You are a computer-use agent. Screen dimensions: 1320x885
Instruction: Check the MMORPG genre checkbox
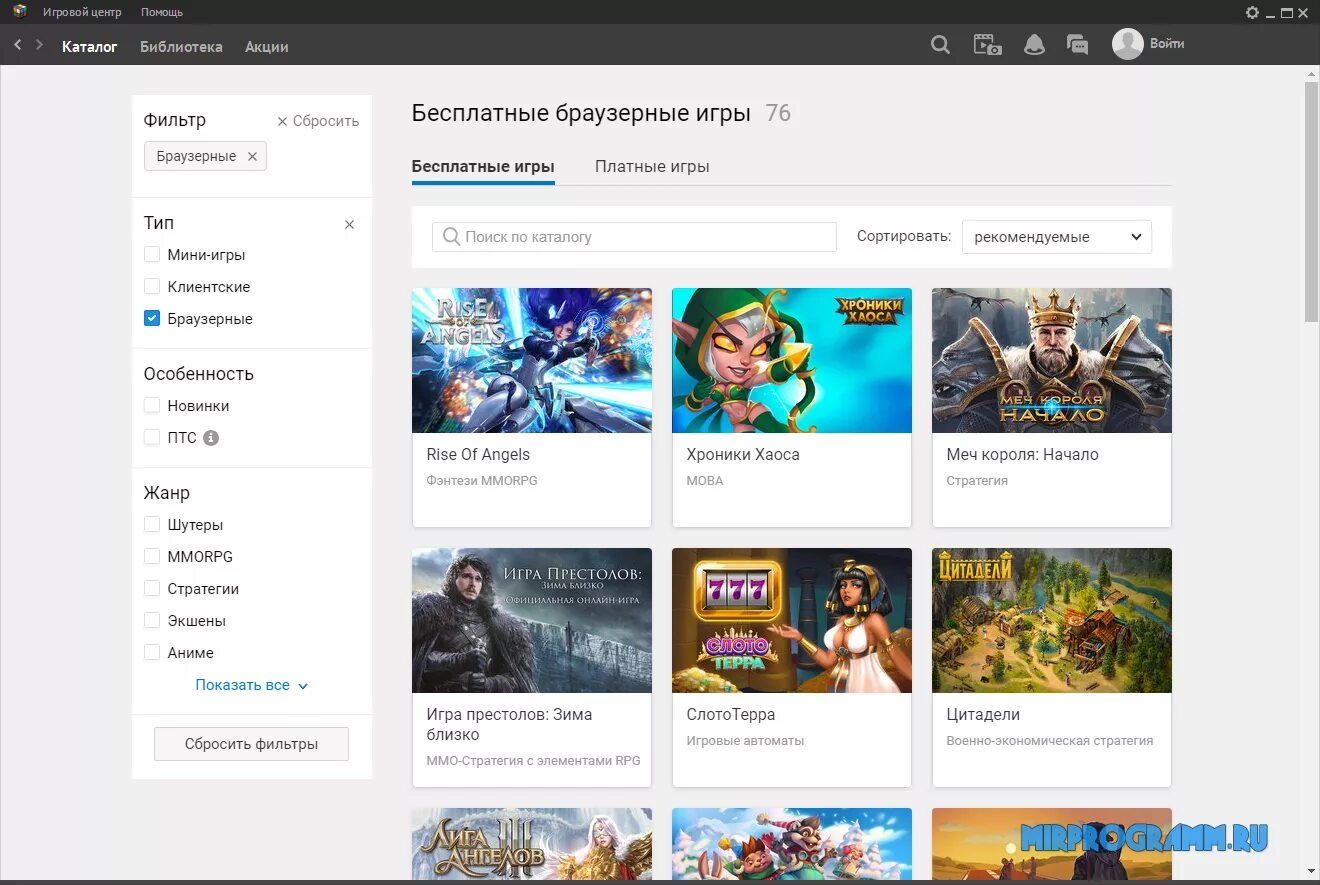[x=152, y=557]
